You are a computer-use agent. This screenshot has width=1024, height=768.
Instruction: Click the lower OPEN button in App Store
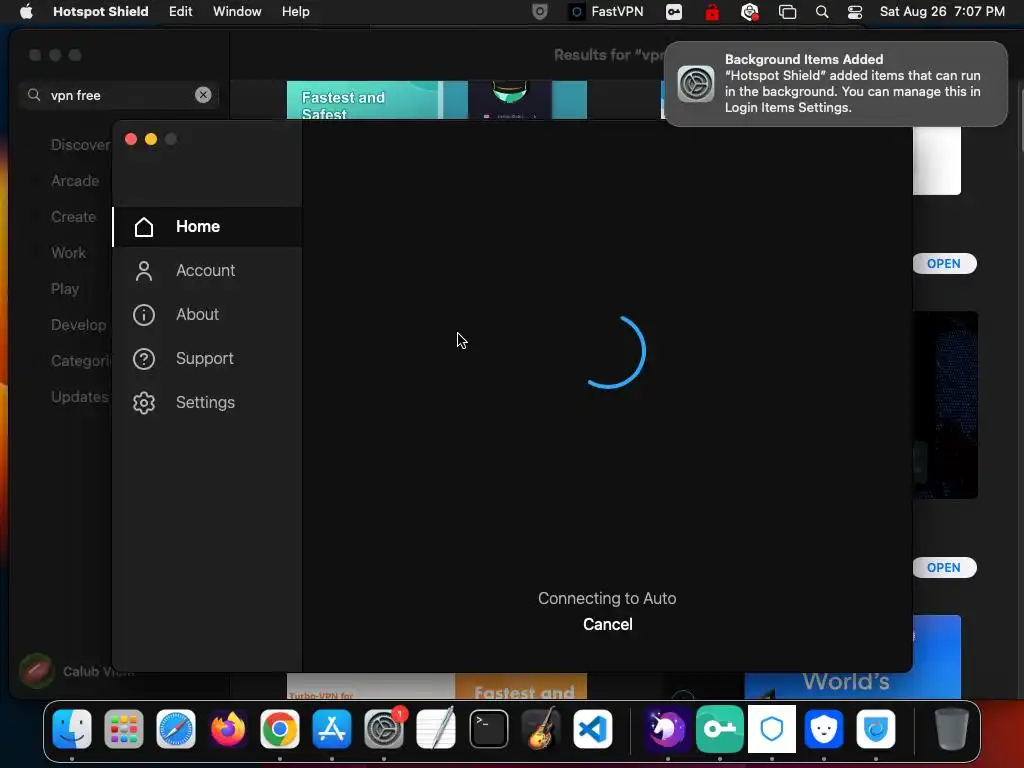pos(944,568)
